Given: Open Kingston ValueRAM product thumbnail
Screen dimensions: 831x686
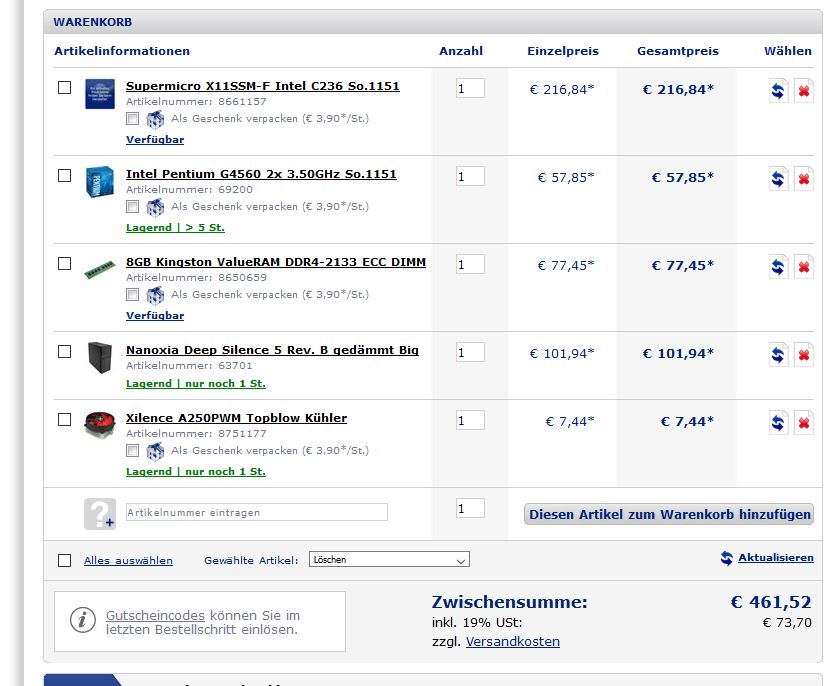Looking at the screenshot, I should [x=100, y=269].
